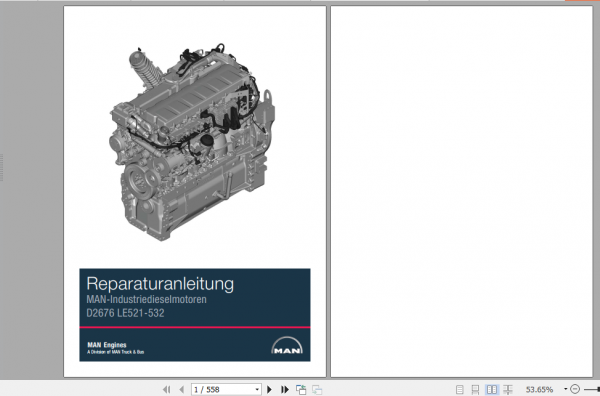Click the zoom slider handle
This screenshot has height=396, width=600.
(598, 389)
